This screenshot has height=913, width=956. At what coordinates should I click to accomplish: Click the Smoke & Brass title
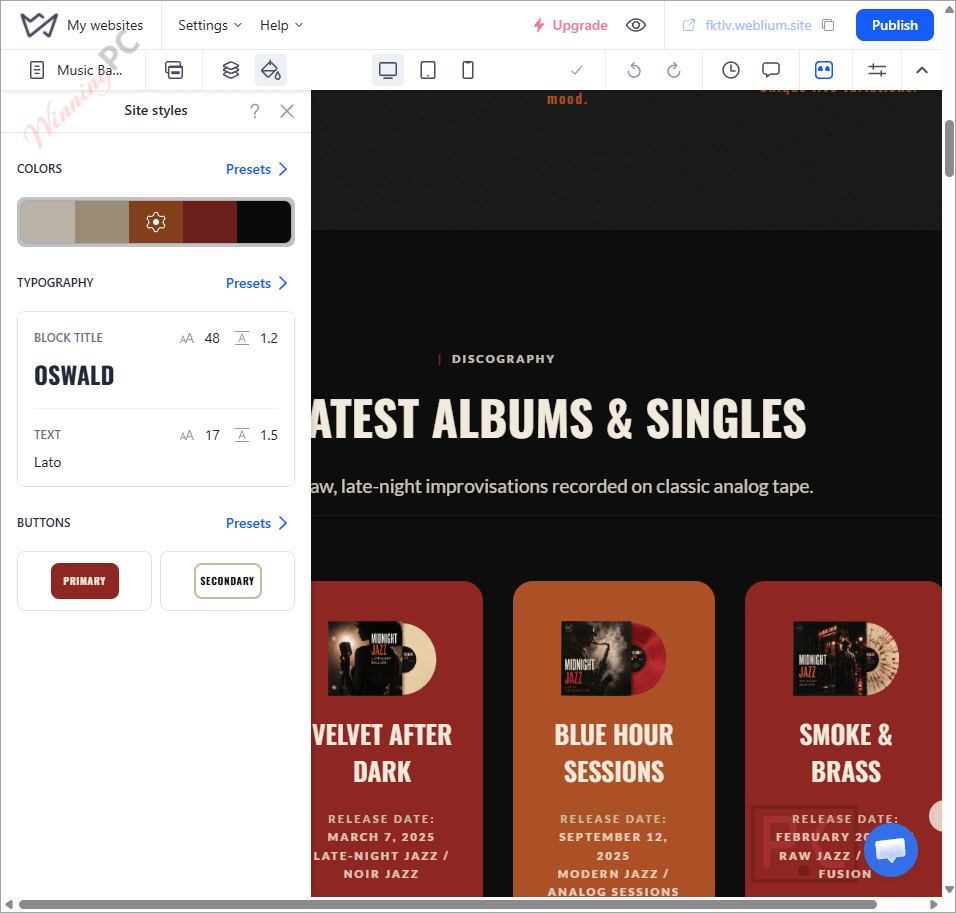point(846,753)
